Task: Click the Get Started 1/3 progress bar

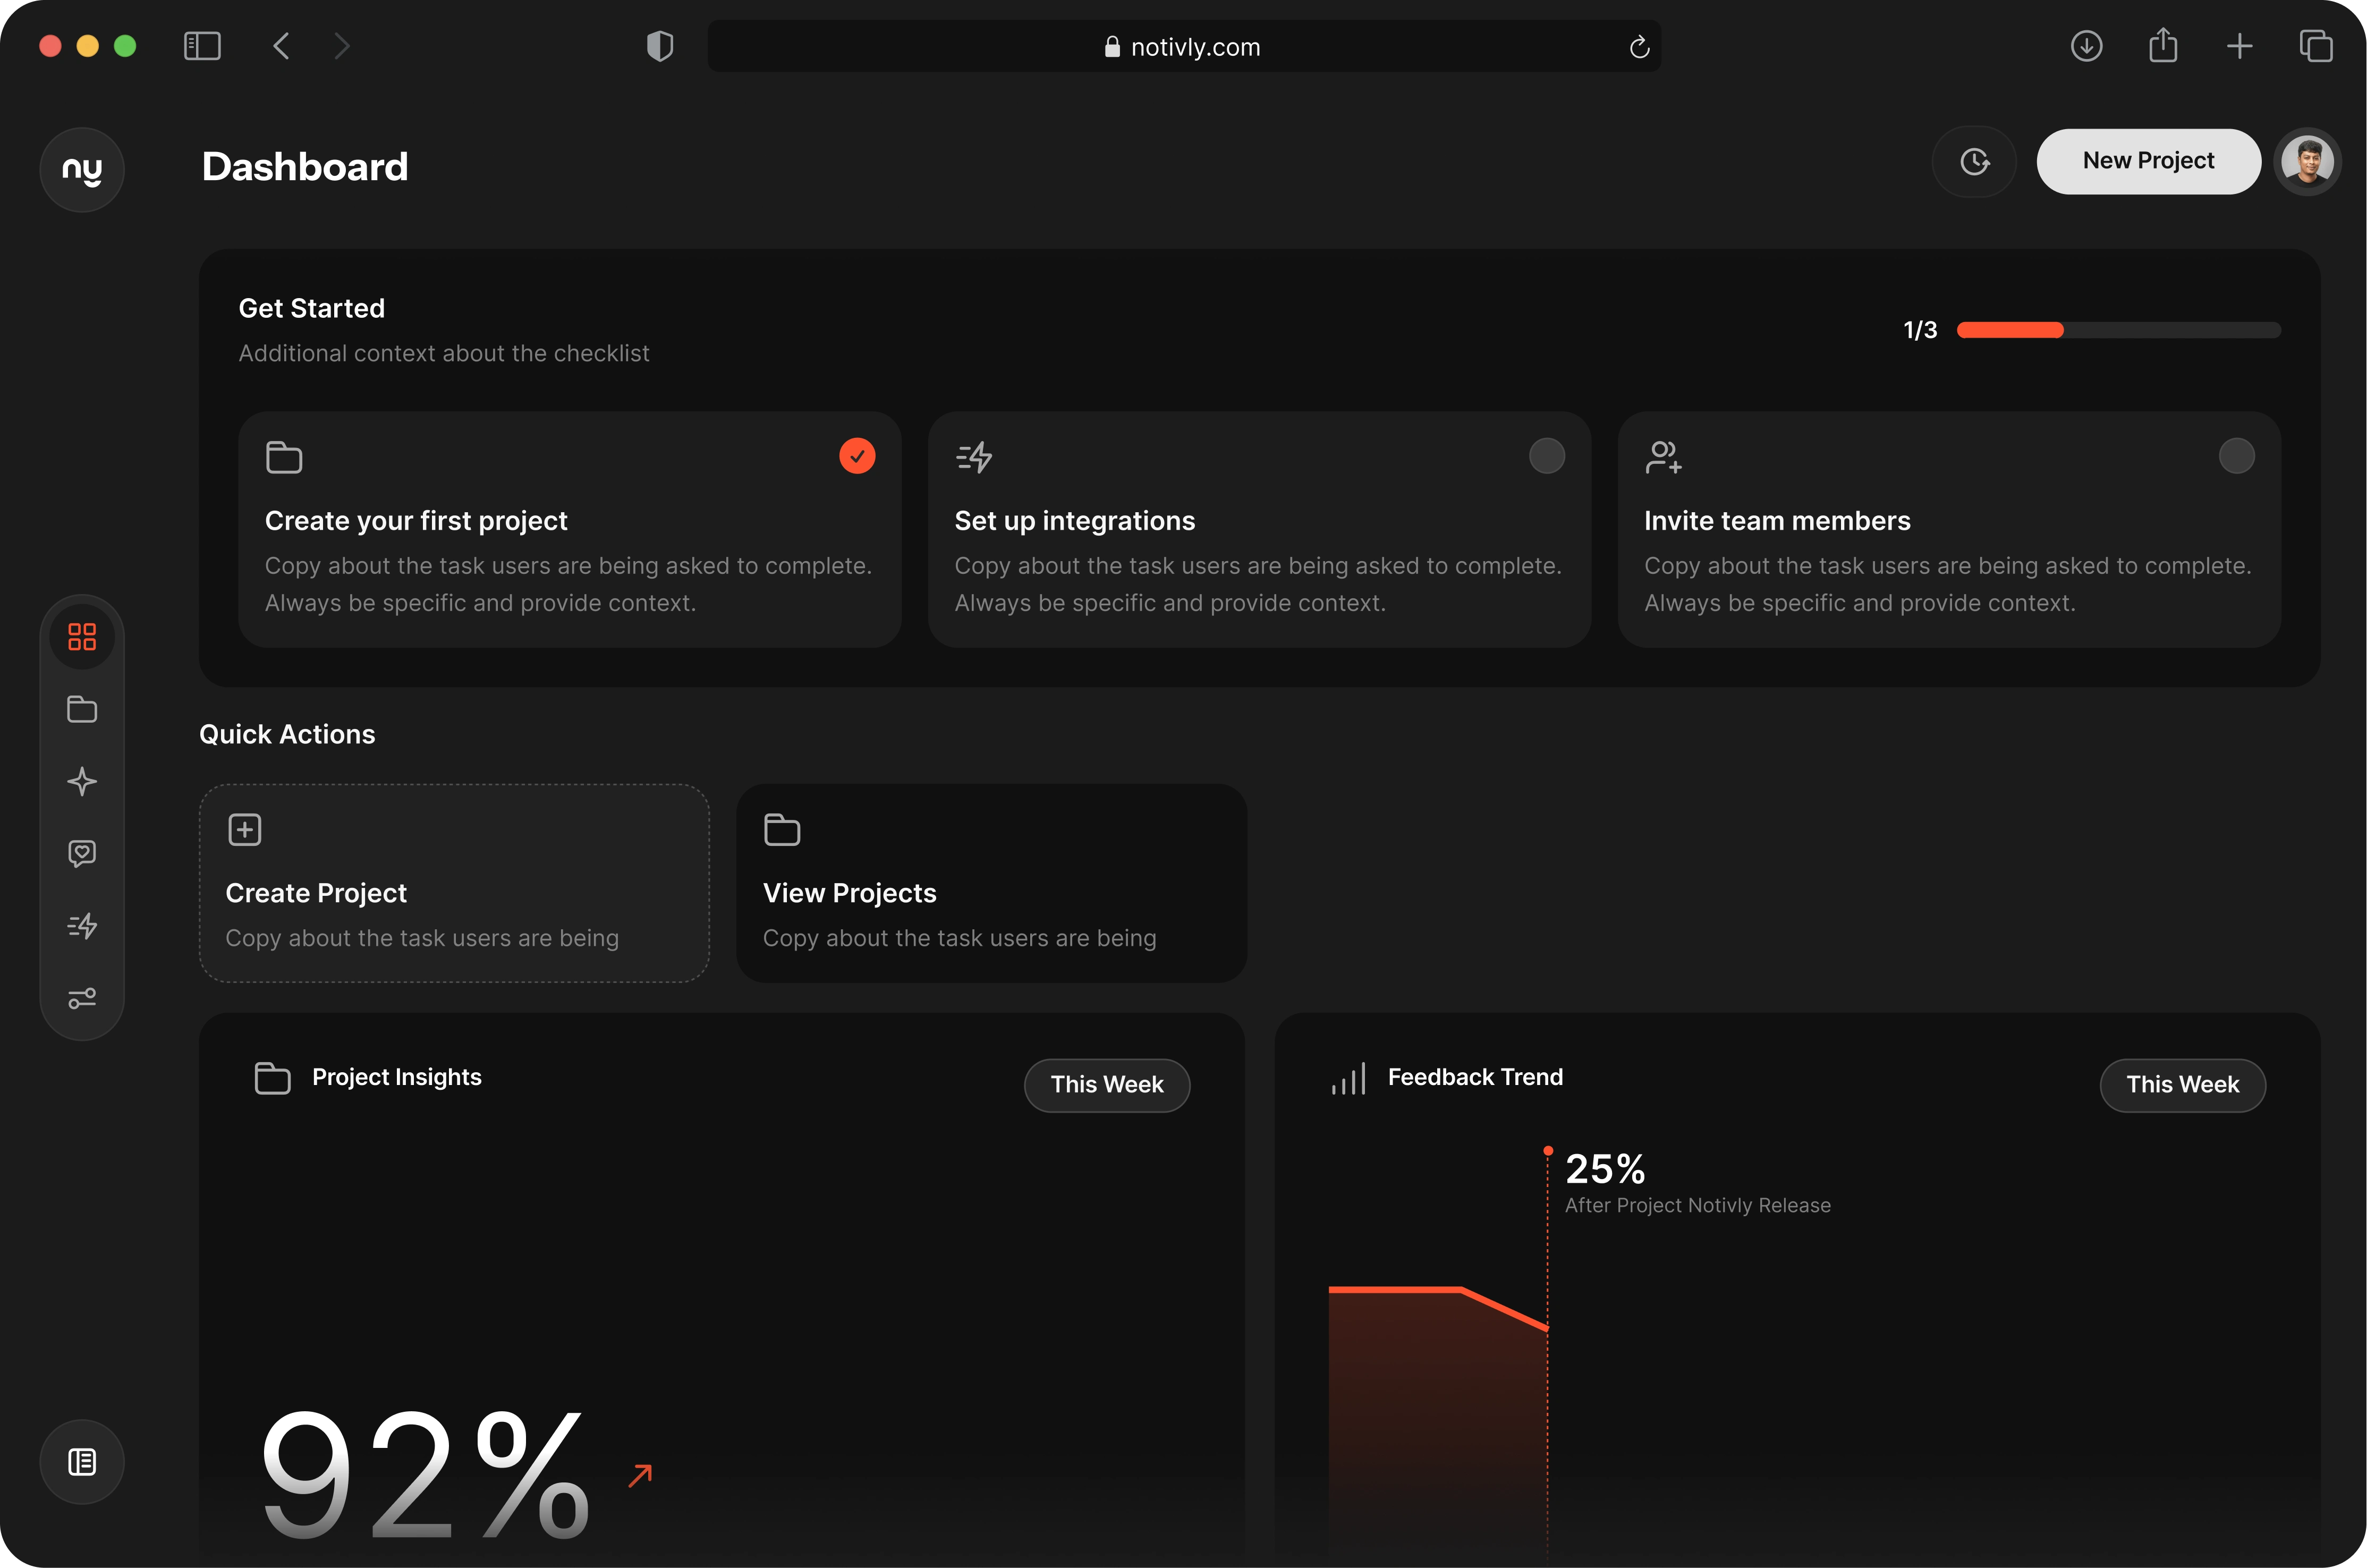Action: coord(2118,330)
